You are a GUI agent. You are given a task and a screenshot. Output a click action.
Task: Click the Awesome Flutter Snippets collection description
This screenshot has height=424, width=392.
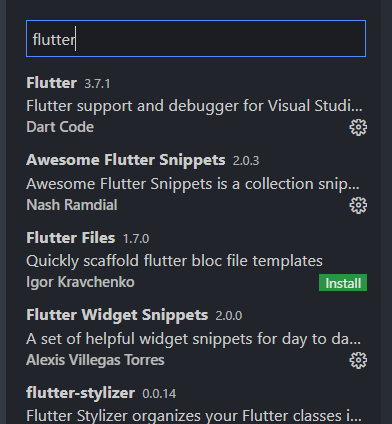193,184
